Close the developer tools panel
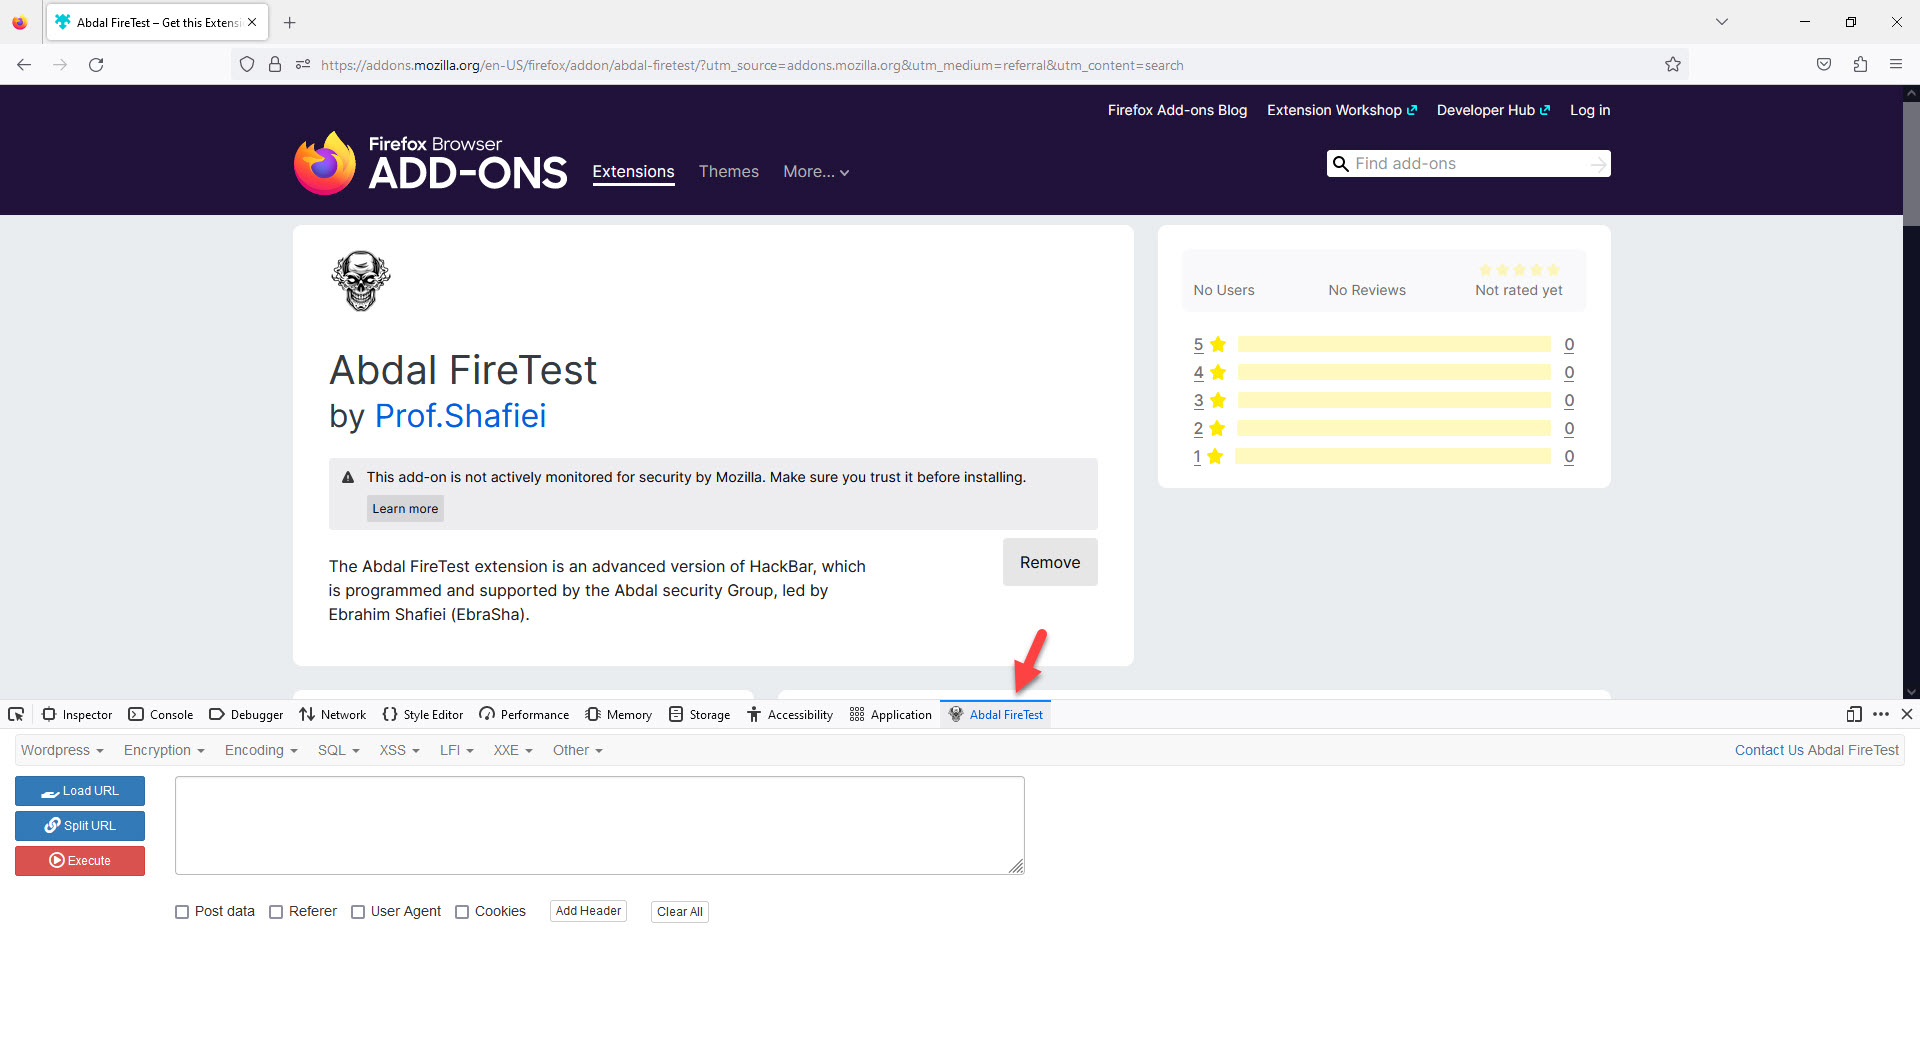This screenshot has height=1040, width=1920. 1907,714
